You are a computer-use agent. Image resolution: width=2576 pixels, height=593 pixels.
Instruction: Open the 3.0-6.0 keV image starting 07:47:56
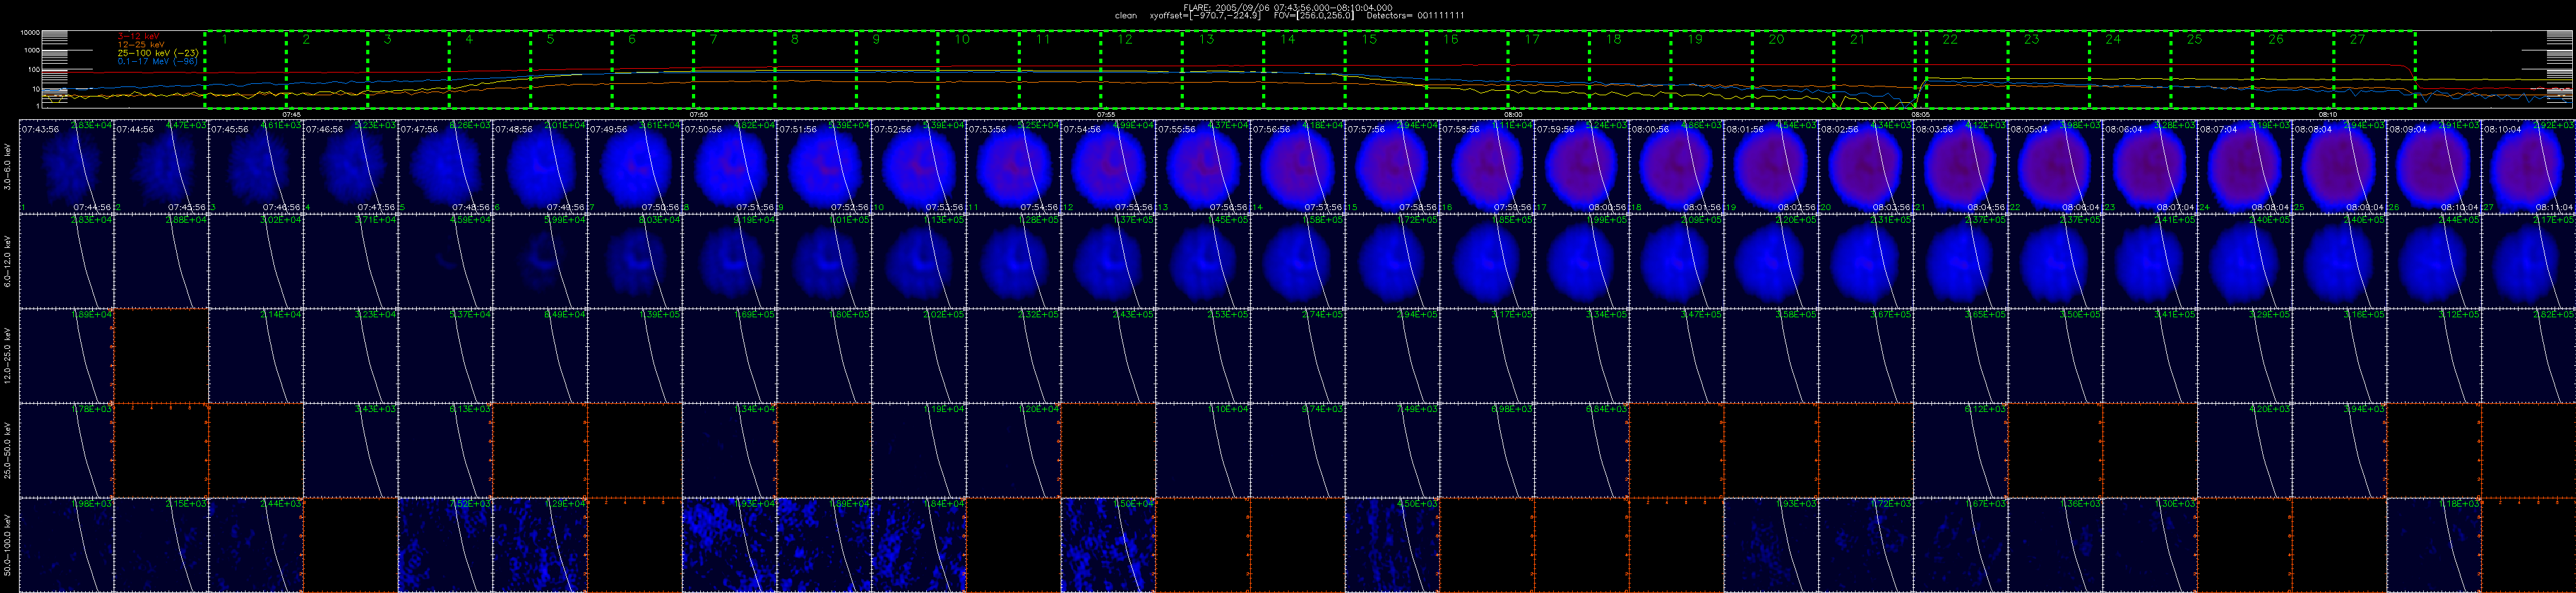pos(445,167)
